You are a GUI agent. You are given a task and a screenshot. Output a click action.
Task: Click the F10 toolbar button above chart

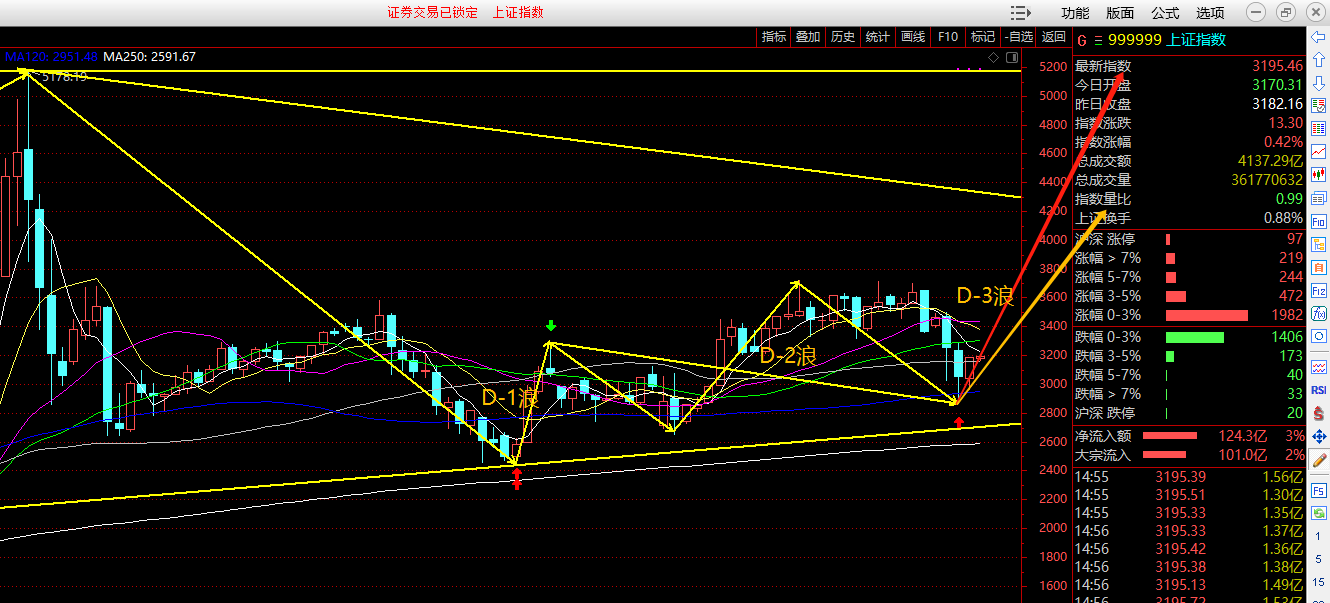(948, 37)
